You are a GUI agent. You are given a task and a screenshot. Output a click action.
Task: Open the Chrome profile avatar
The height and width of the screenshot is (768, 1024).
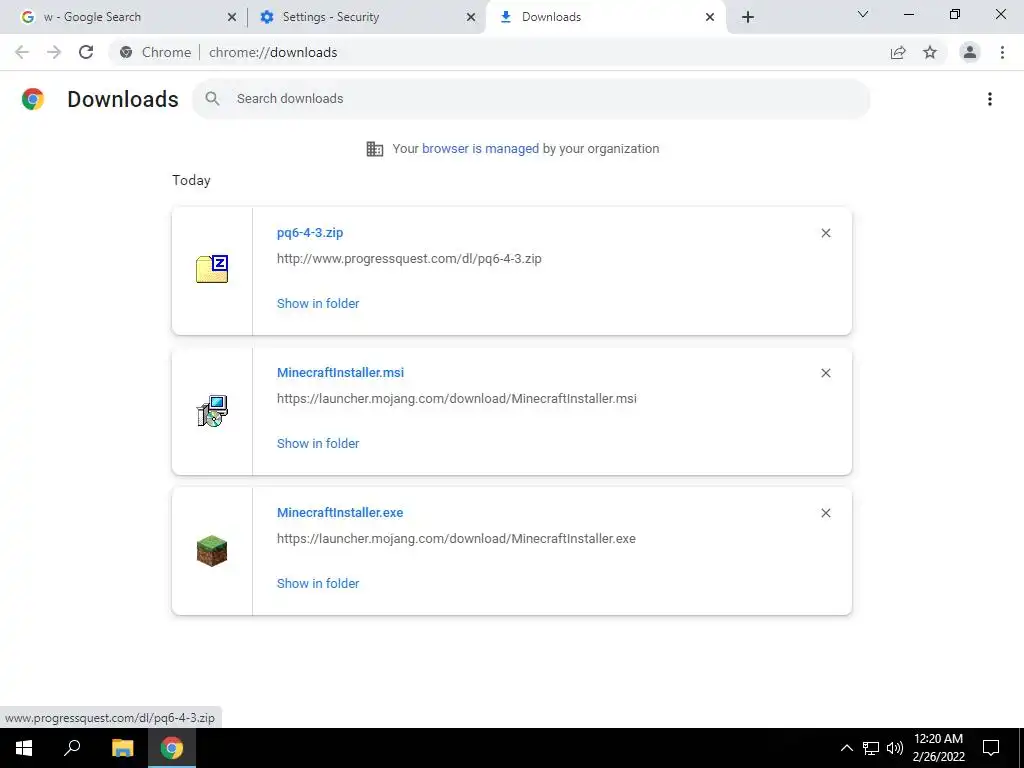970,52
